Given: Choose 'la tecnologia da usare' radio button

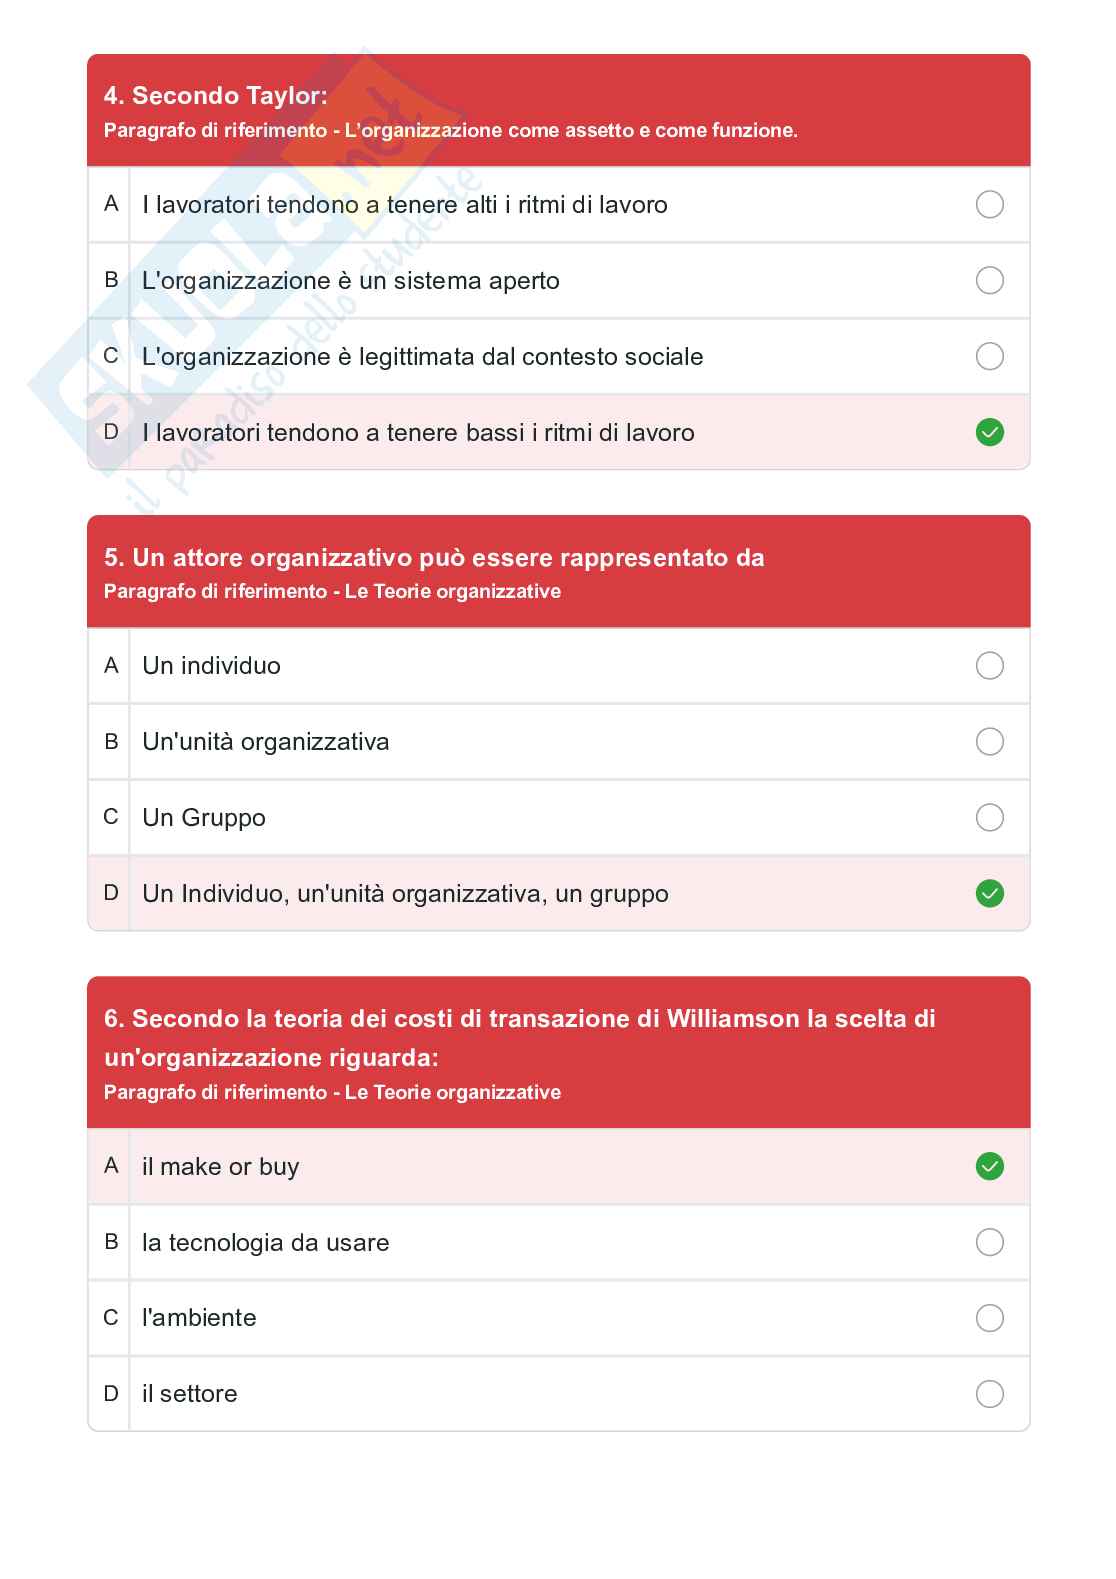Looking at the screenshot, I should click(989, 1242).
